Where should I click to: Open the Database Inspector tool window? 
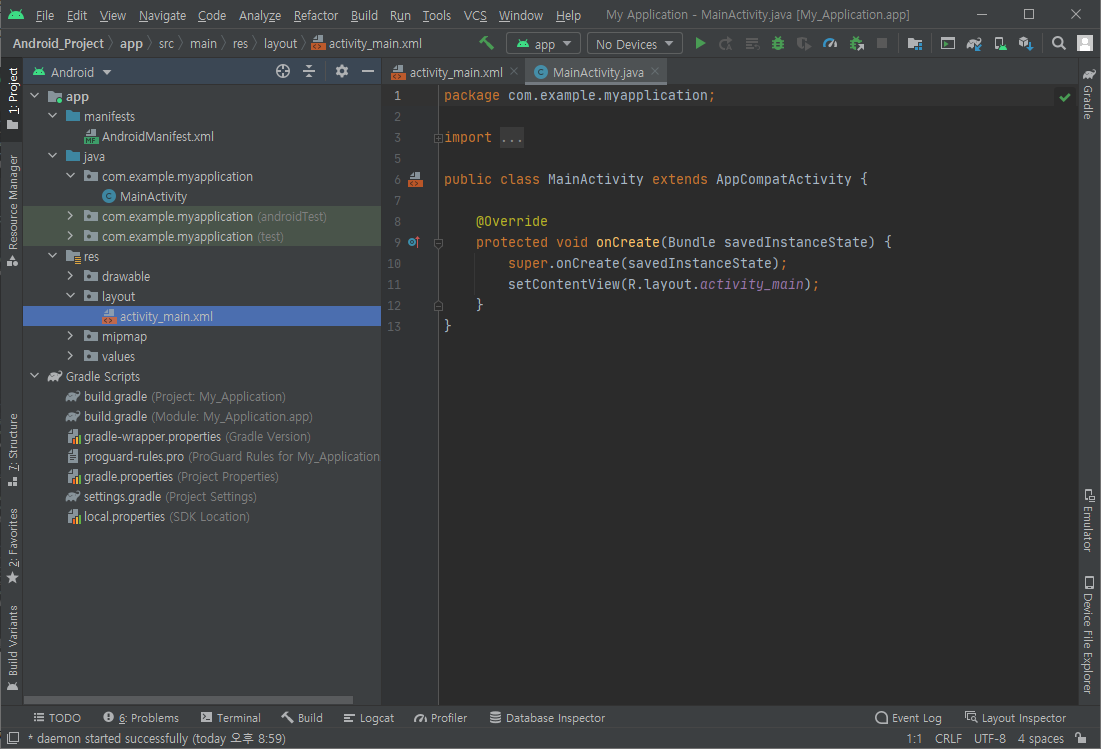[x=547, y=718]
